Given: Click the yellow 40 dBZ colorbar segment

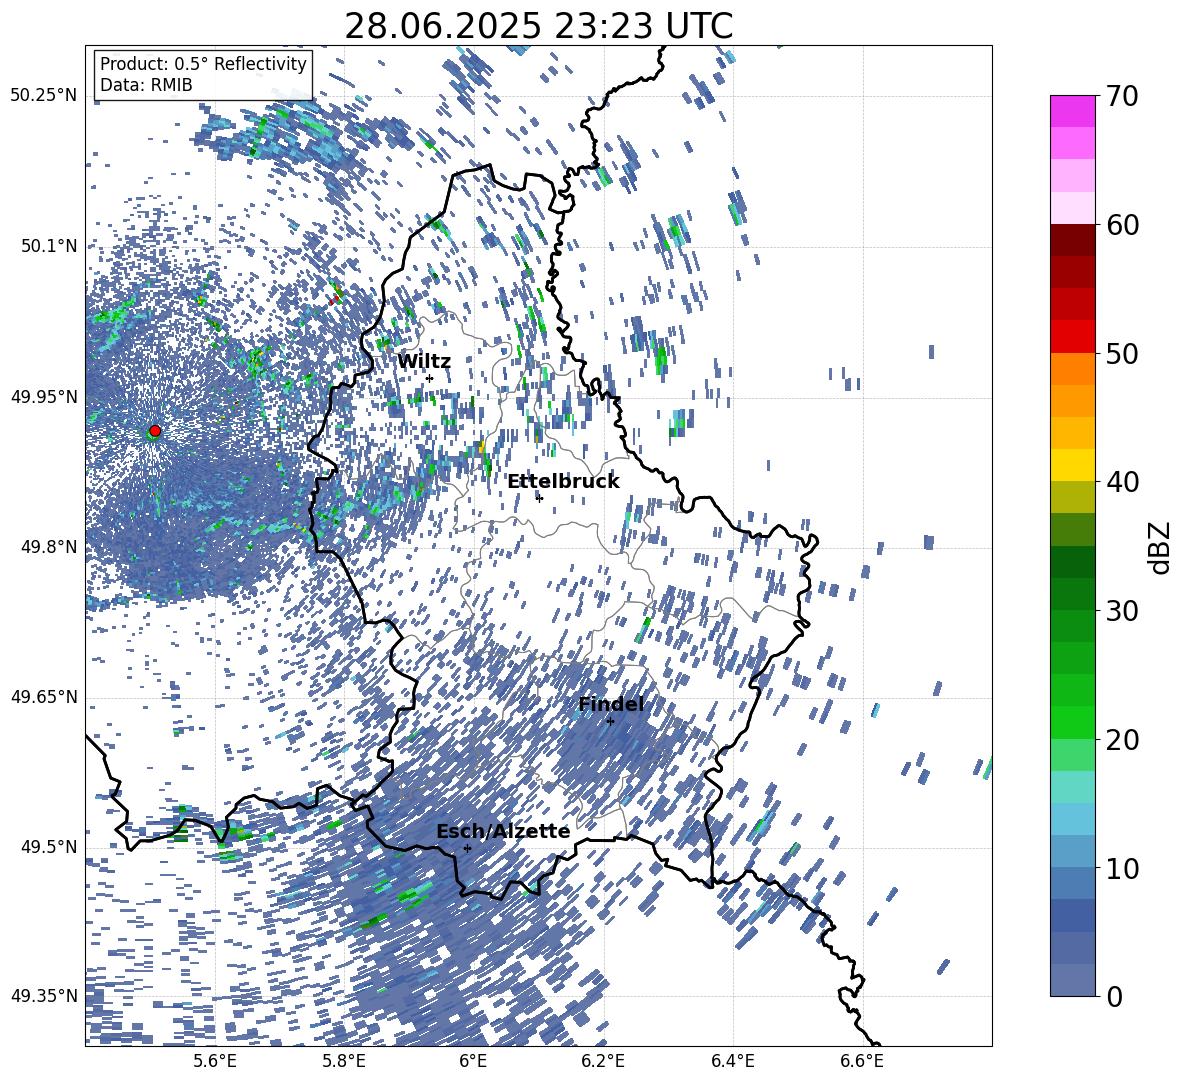Looking at the screenshot, I should pyautogui.click(x=1072, y=465).
